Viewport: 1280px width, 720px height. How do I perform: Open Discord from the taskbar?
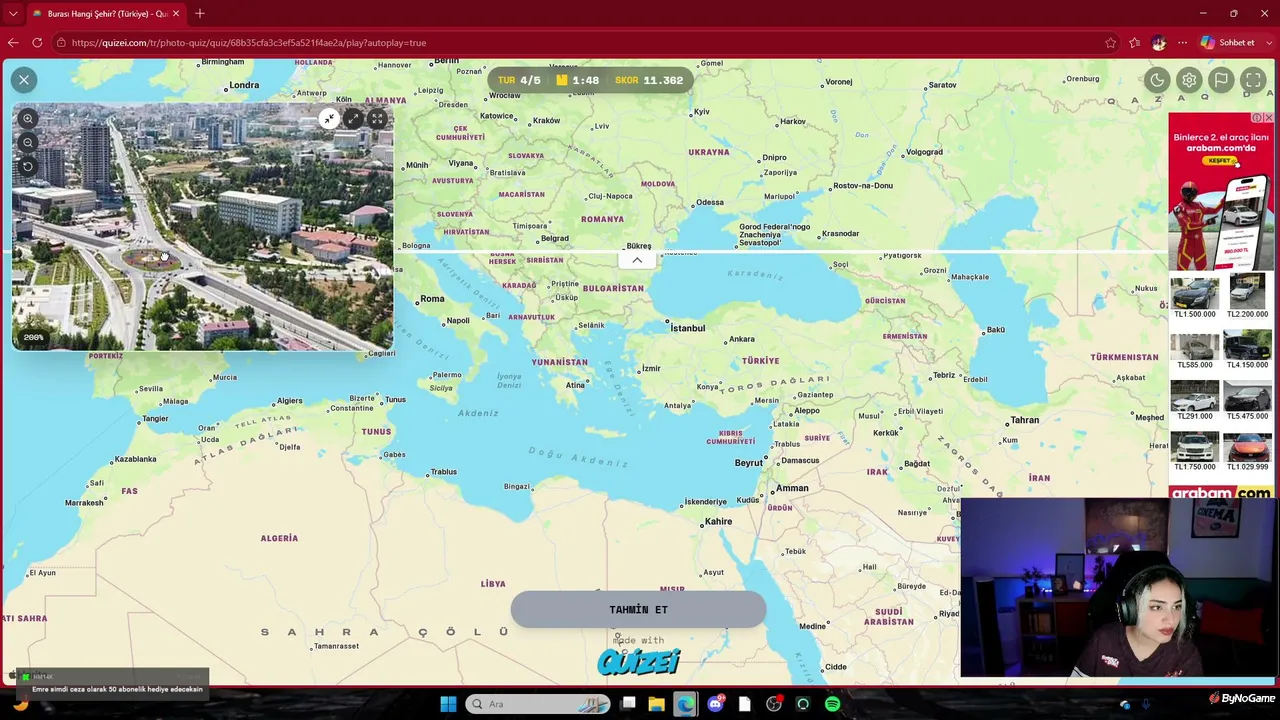[715, 704]
